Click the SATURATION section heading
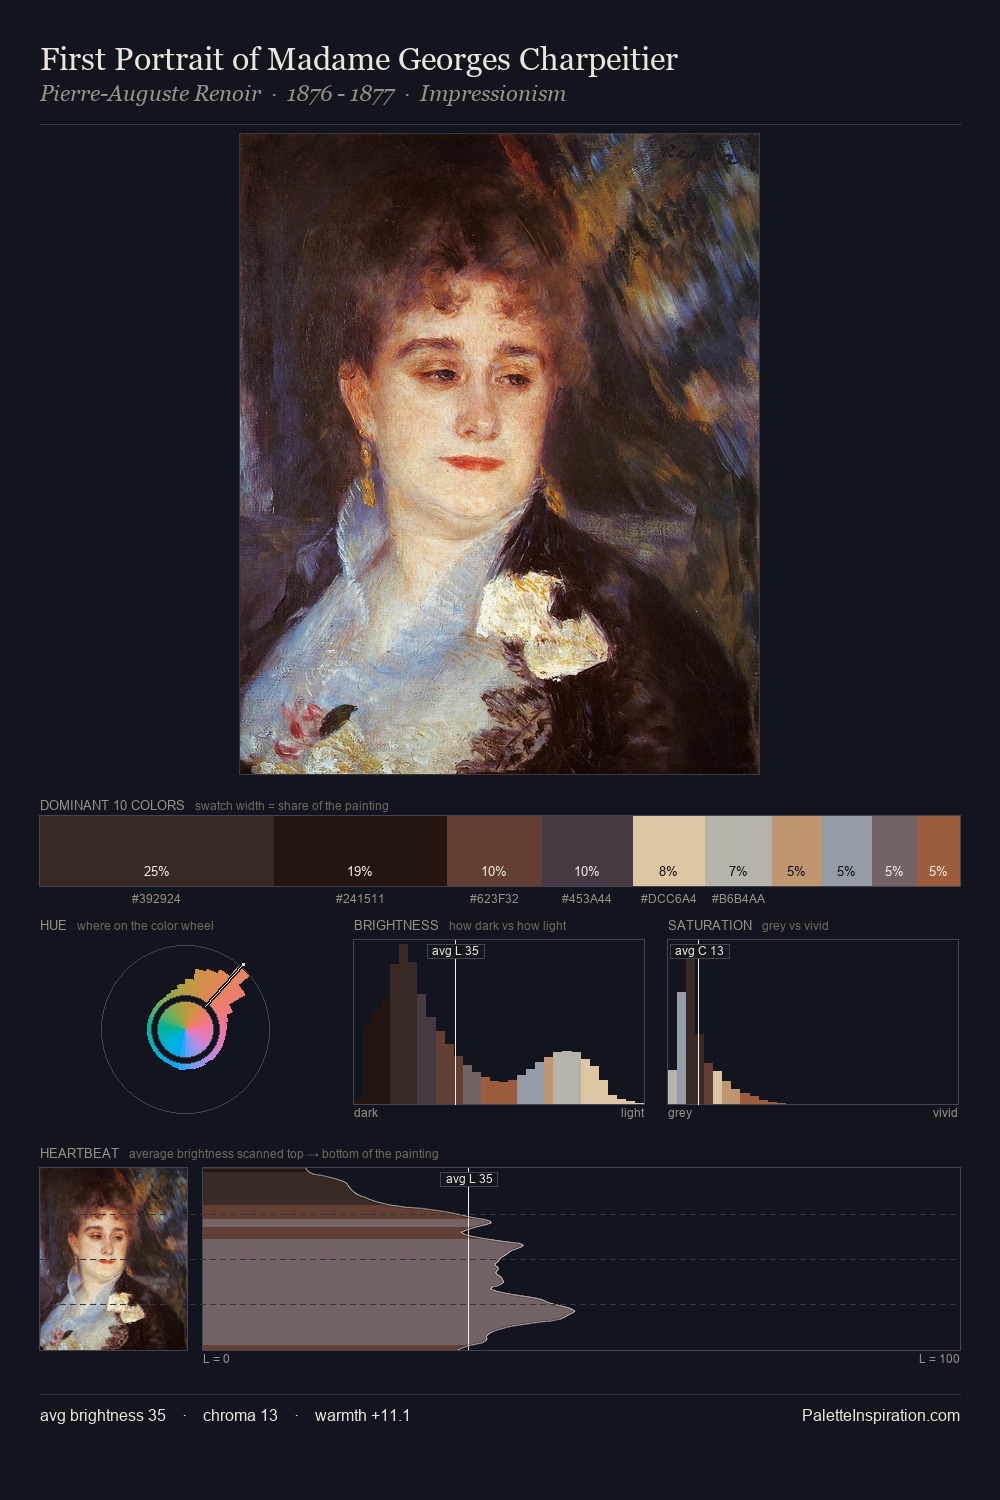 710,925
